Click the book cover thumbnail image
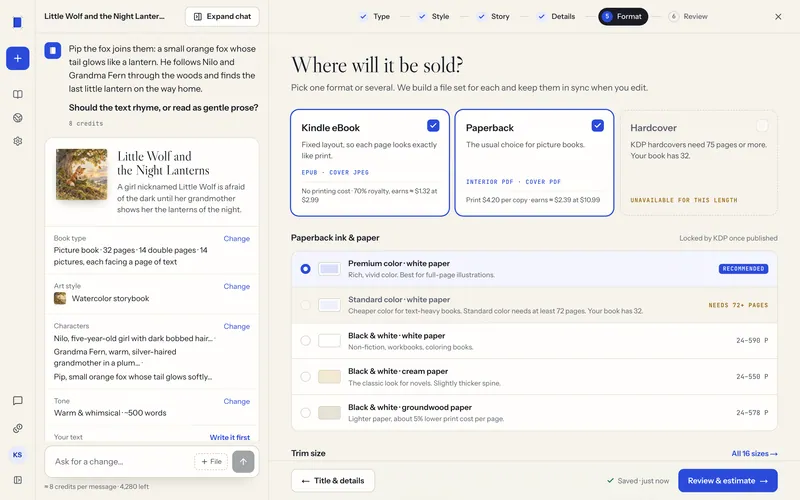The height and width of the screenshot is (500, 800). point(82,174)
